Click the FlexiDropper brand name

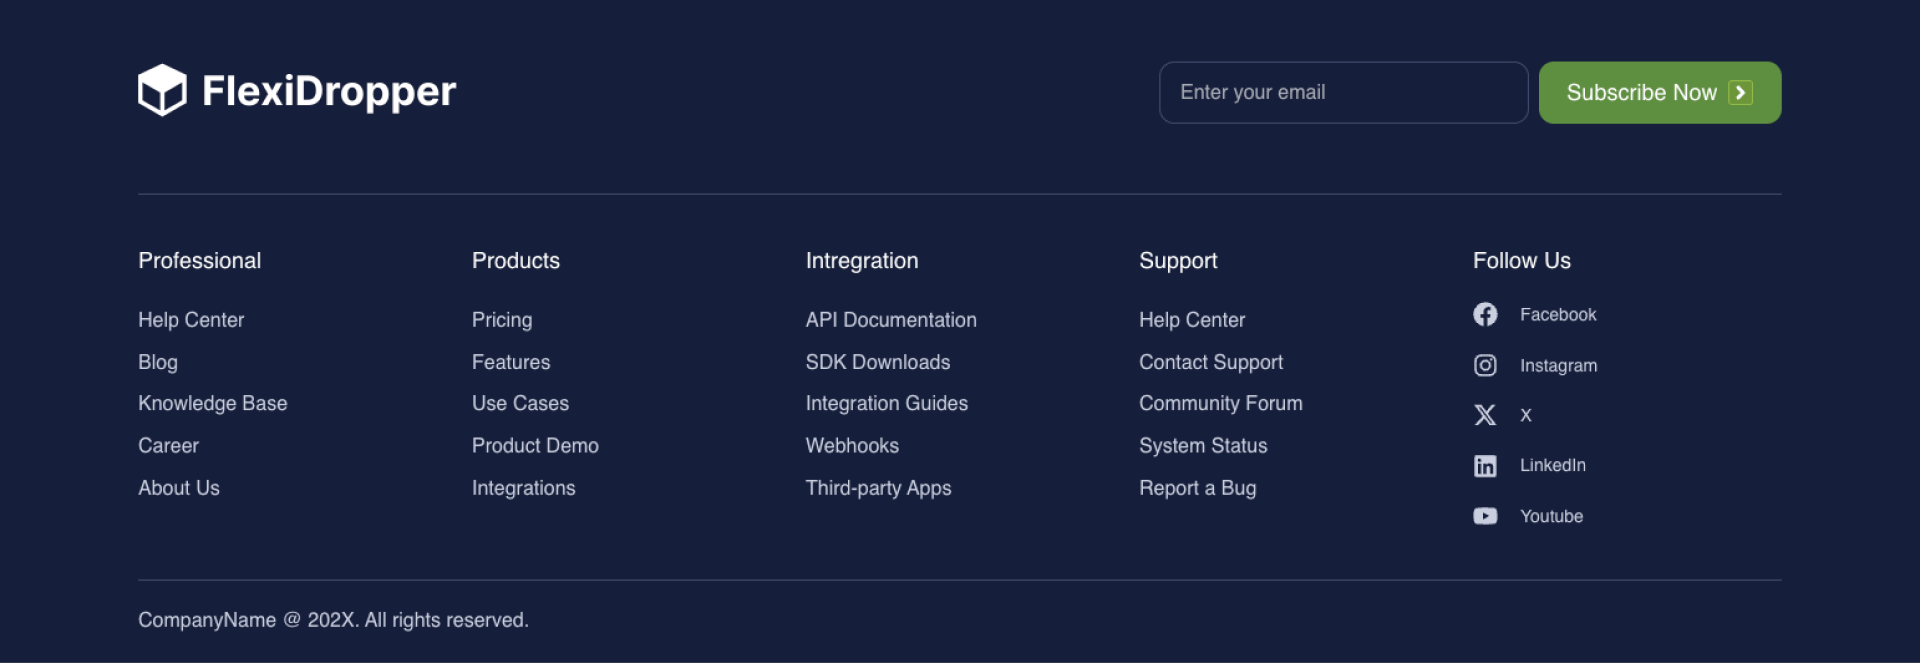coord(329,91)
